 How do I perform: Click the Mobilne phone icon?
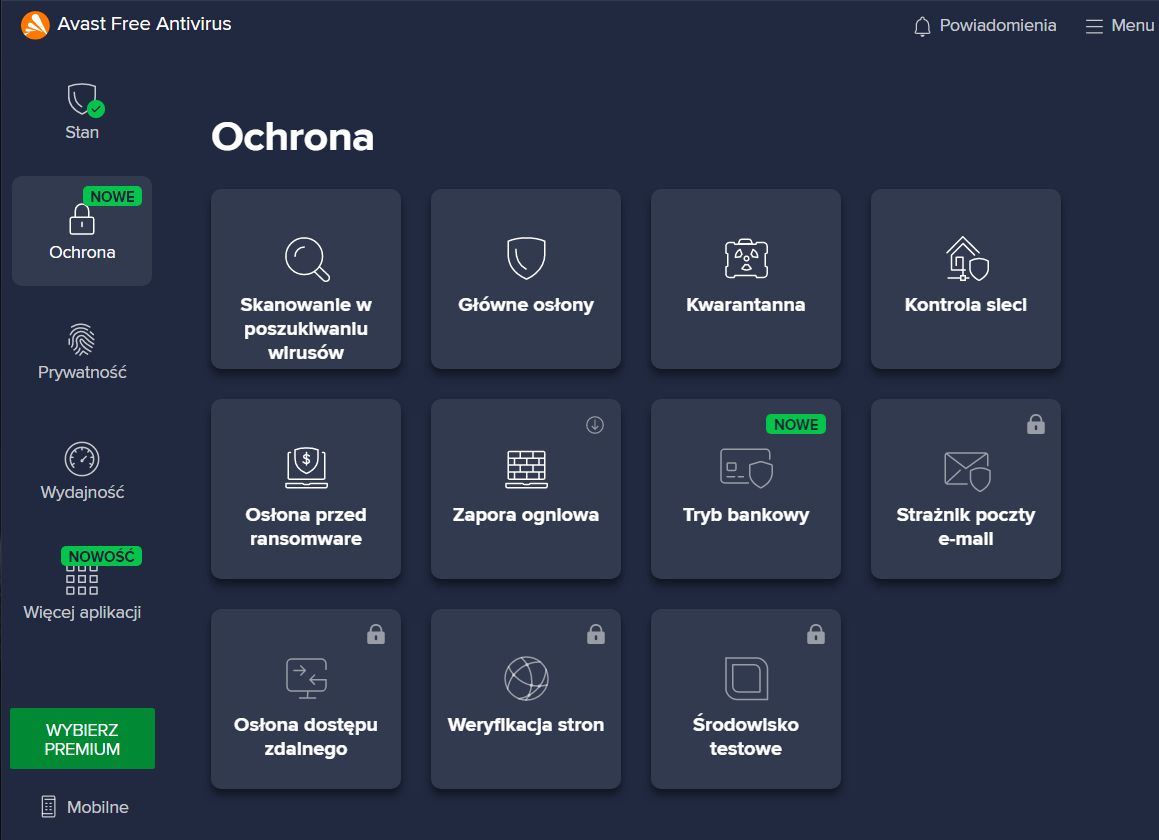pos(49,807)
